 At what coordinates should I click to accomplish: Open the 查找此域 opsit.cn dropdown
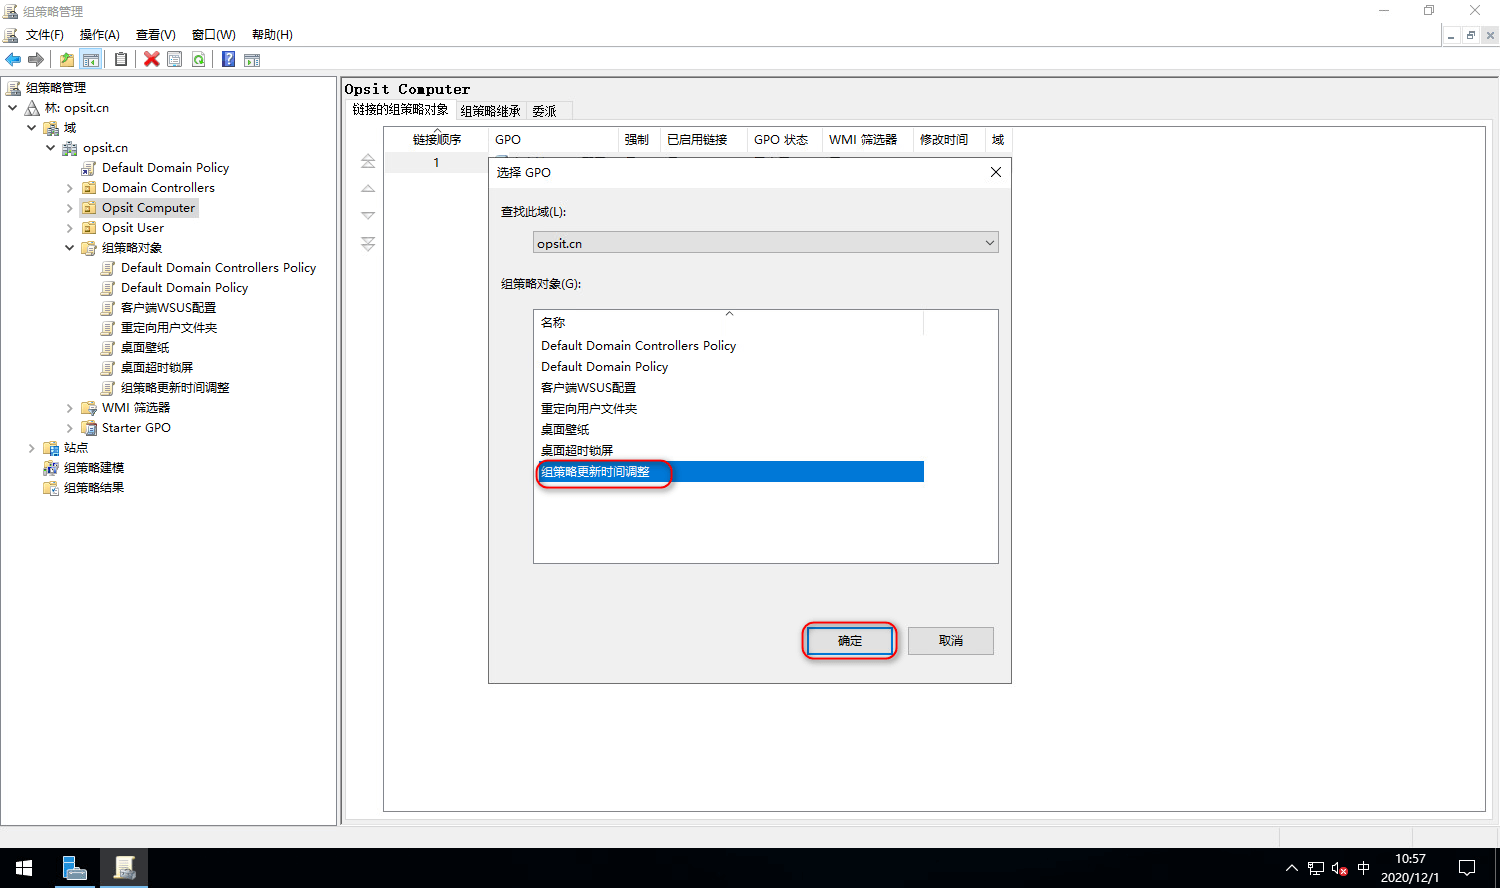pyautogui.click(x=765, y=243)
